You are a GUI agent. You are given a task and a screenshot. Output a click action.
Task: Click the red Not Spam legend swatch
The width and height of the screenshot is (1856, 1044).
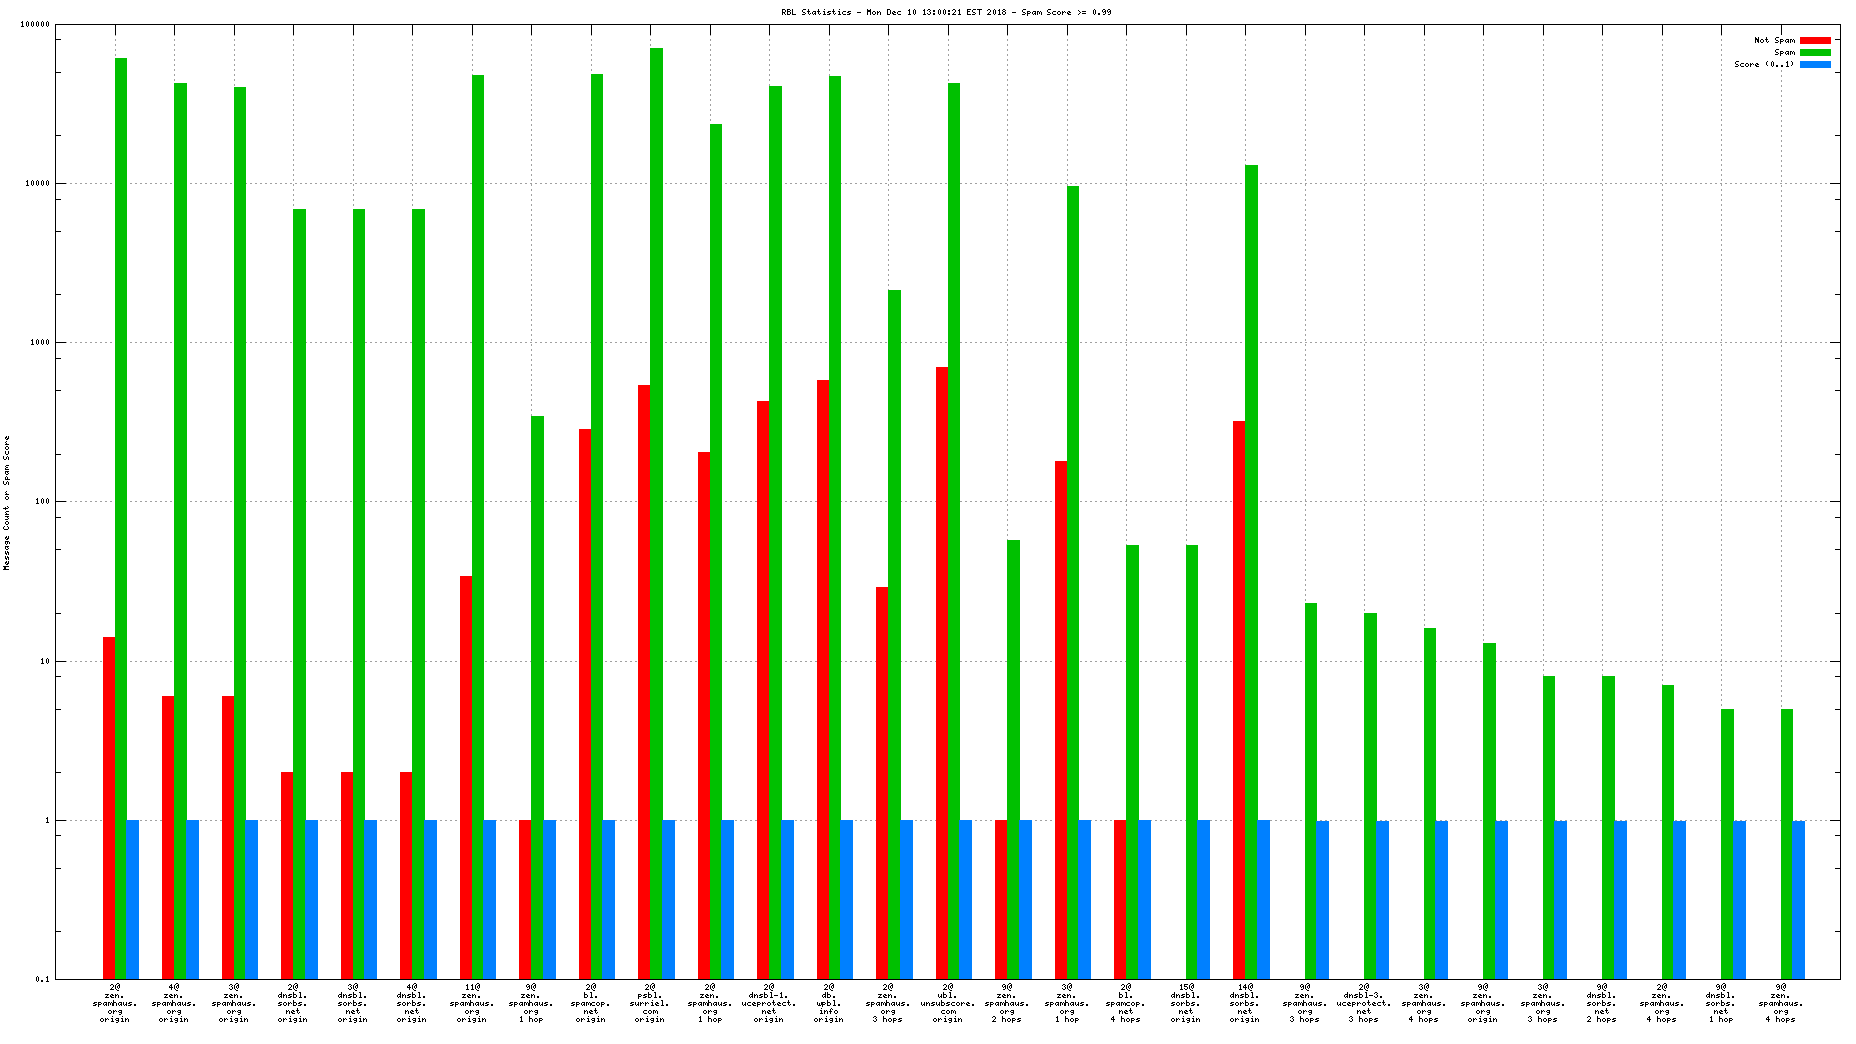1815,40
